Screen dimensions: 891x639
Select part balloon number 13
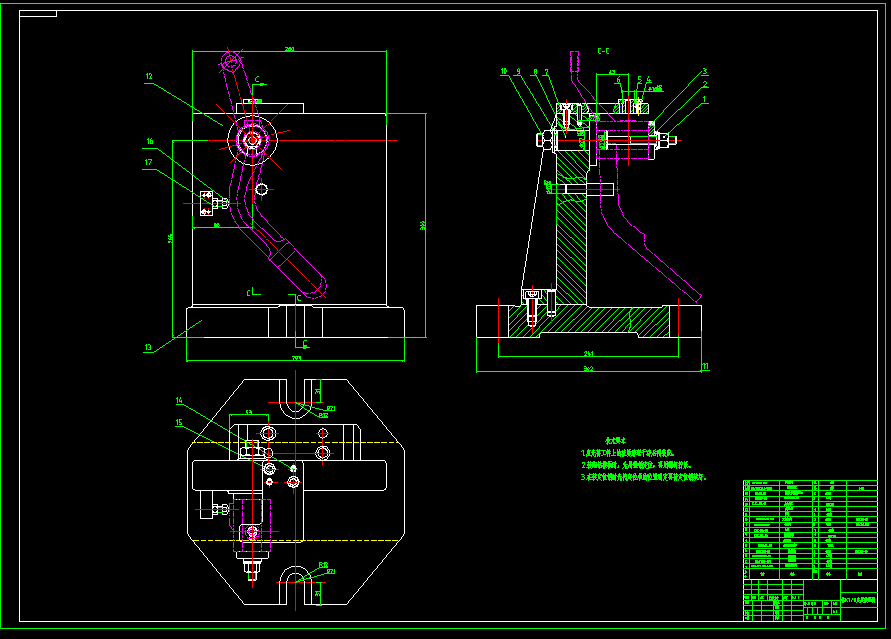148,347
